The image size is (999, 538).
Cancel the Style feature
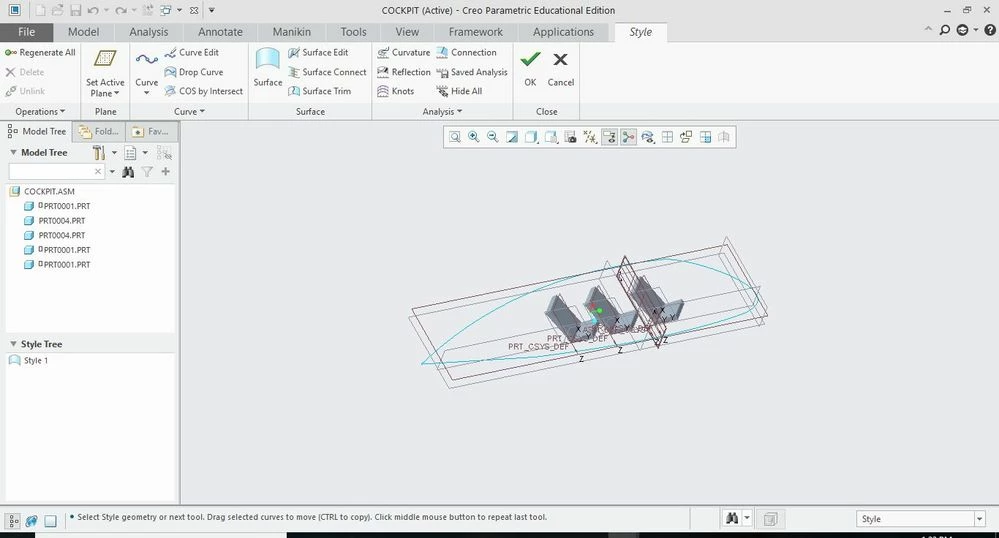[x=561, y=68]
